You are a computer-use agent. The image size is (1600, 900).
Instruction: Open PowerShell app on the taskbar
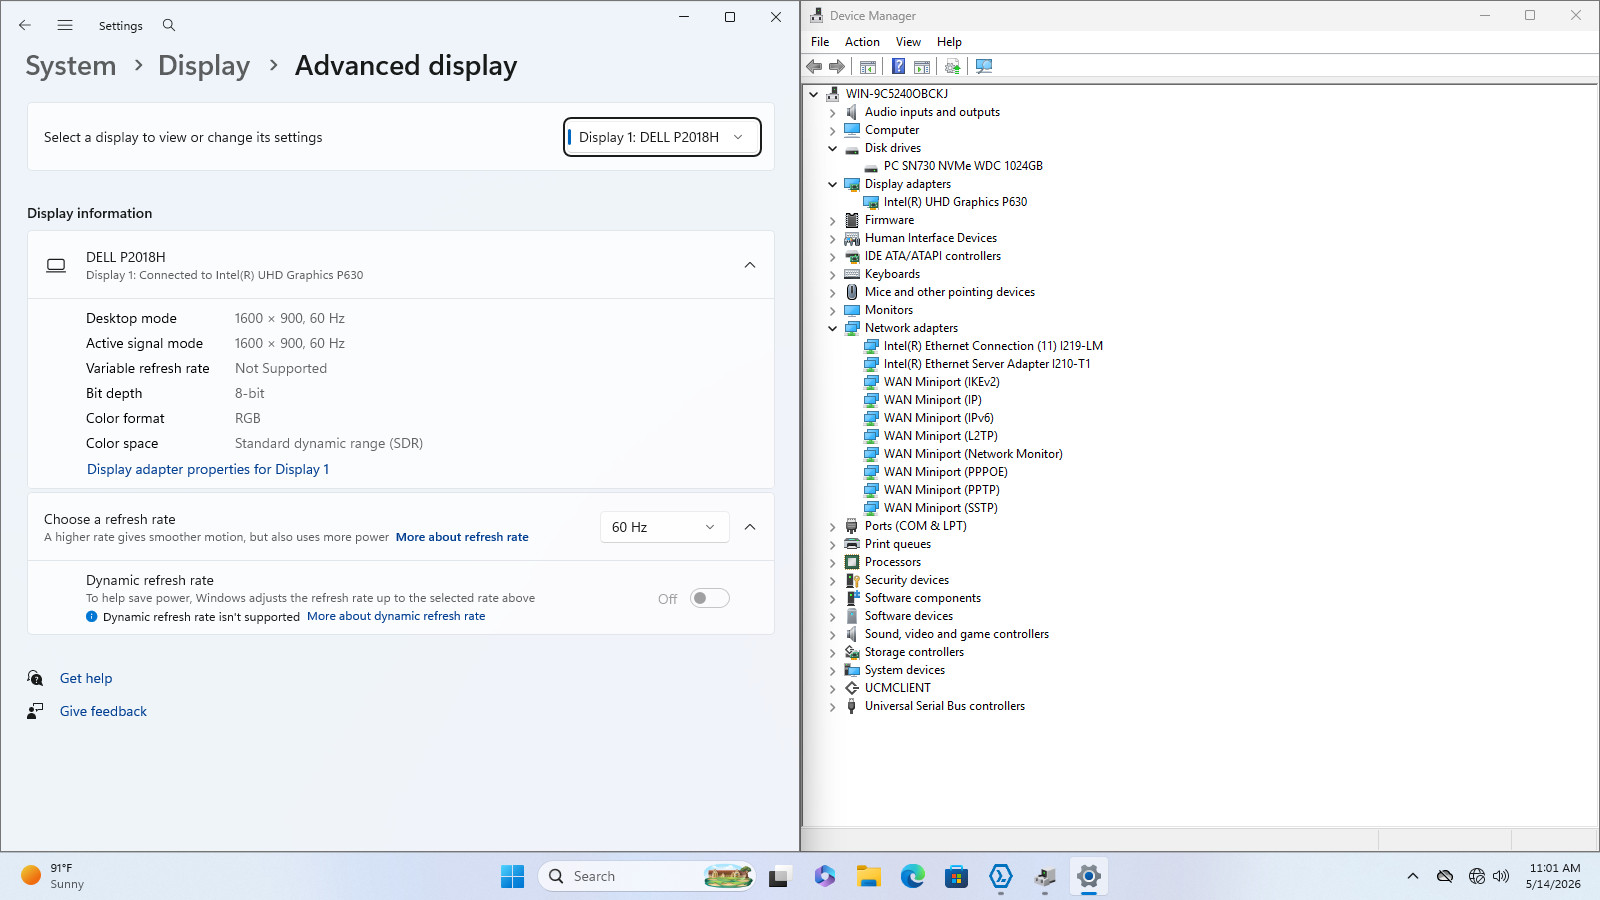pos(1000,876)
